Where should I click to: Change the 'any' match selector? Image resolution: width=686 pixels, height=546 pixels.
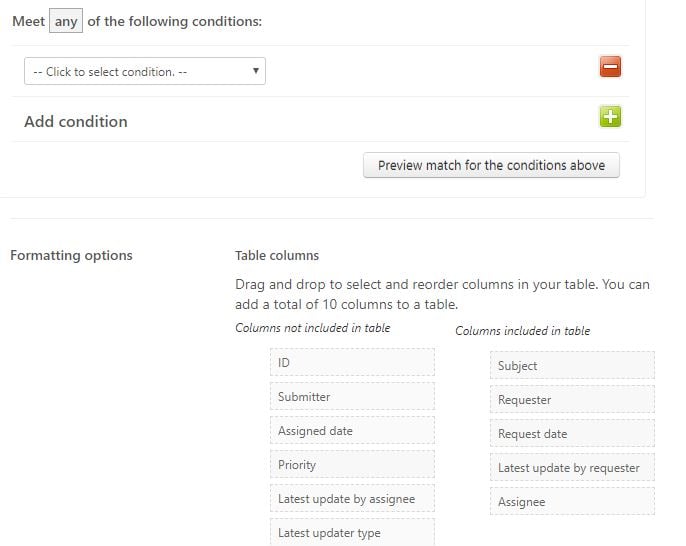(x=66, y=21)
